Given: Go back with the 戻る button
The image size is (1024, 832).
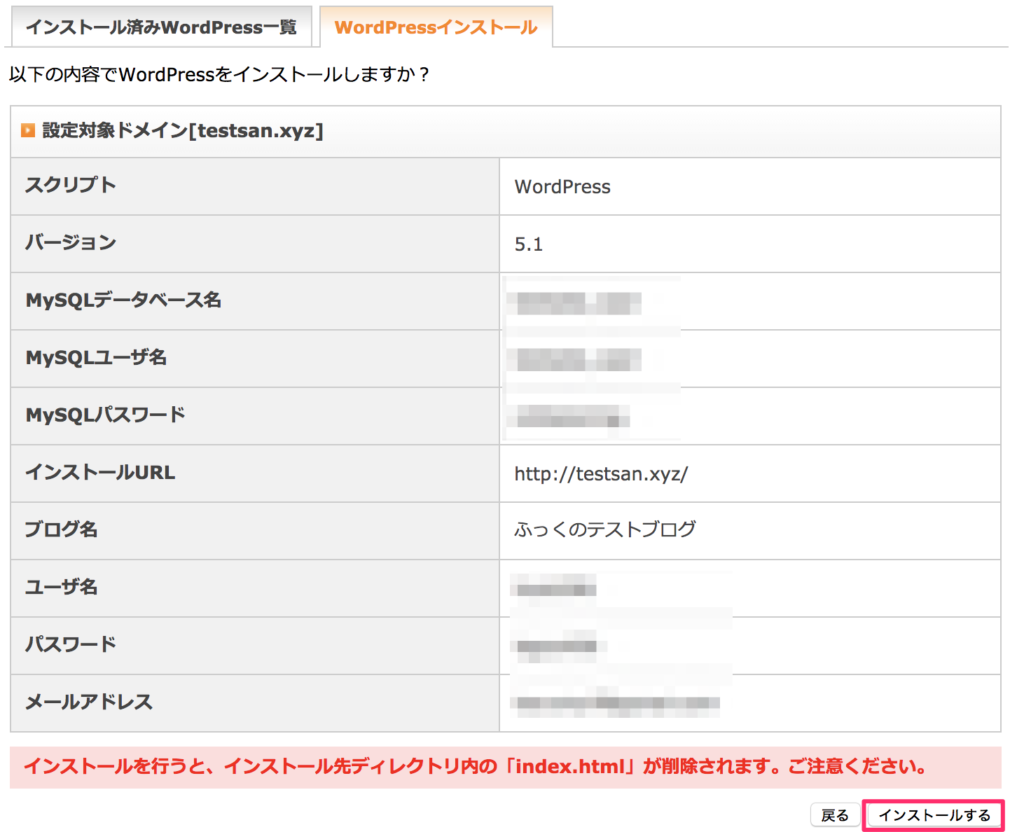Looking at the screenshot, I should pyautogui.click(x=835, y=815).
